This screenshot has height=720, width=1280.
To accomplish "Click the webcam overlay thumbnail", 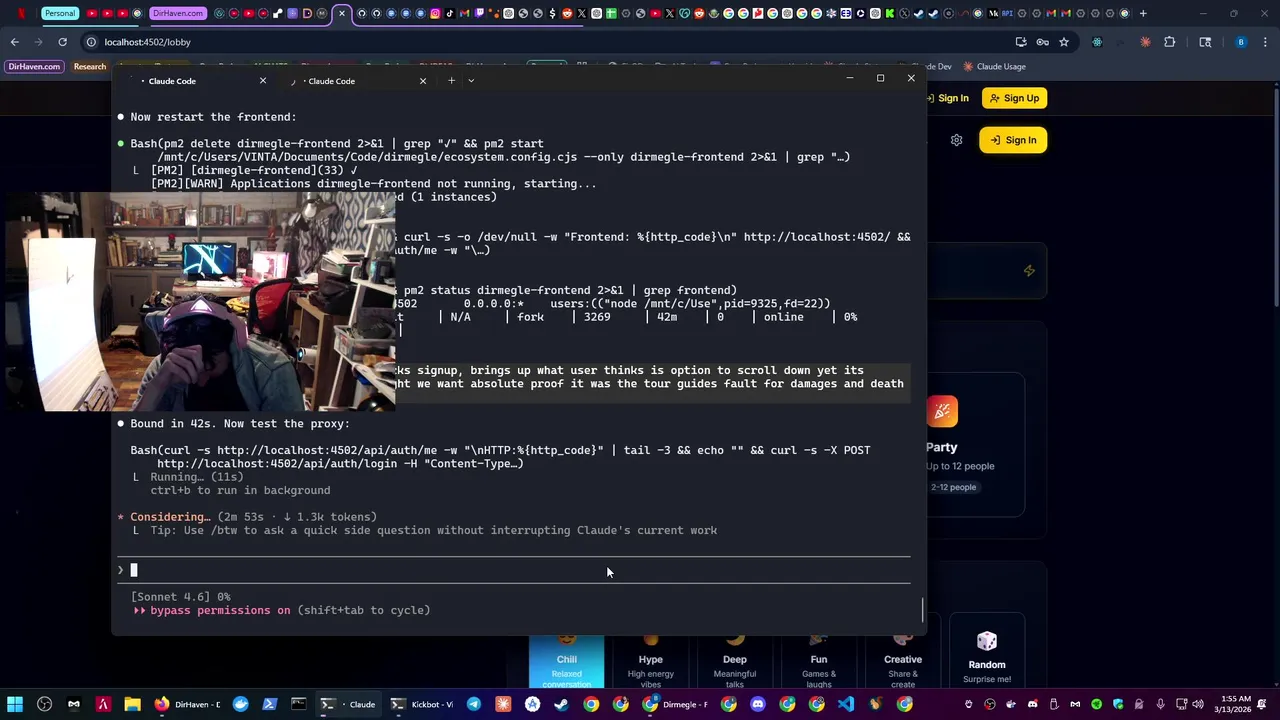I will click(200, 301).
